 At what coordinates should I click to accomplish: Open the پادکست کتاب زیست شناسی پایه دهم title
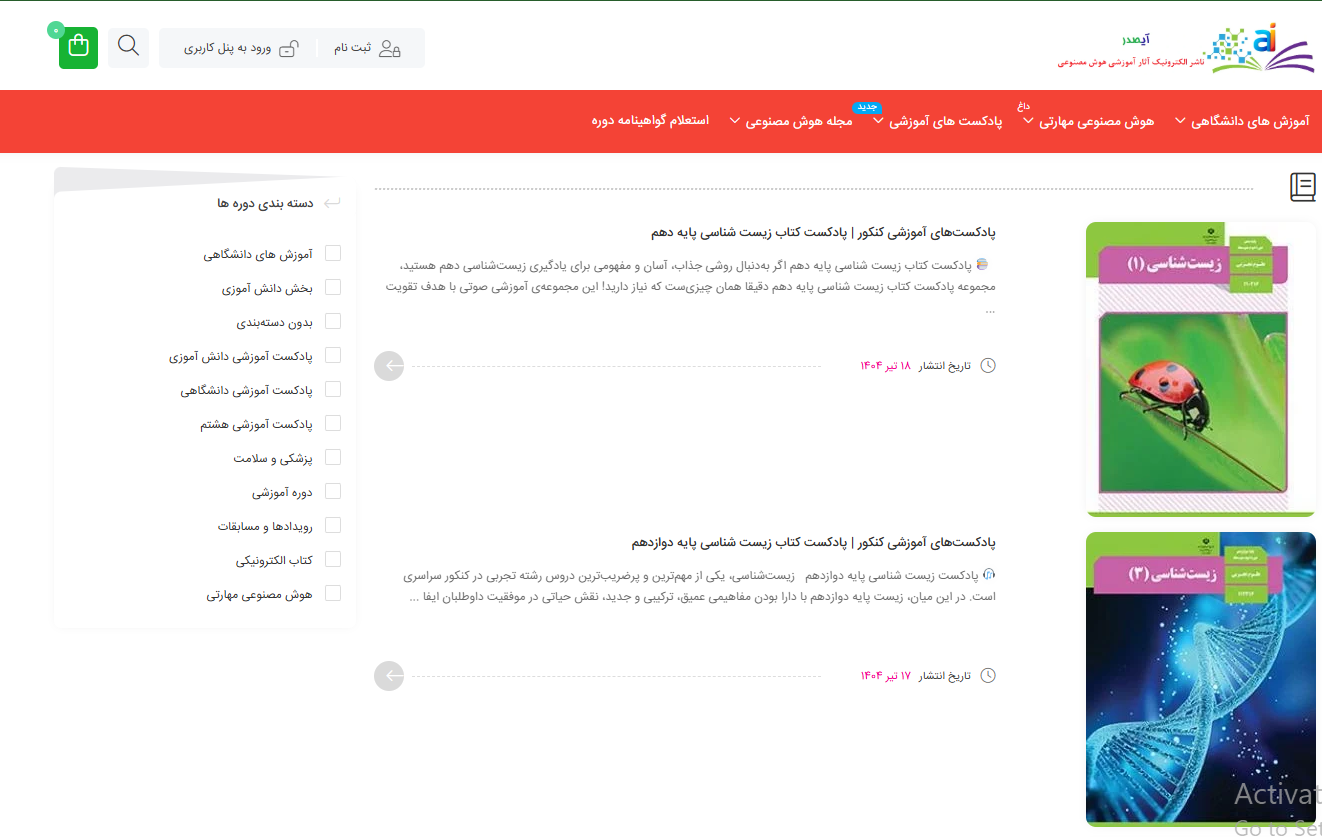(823, 232)
